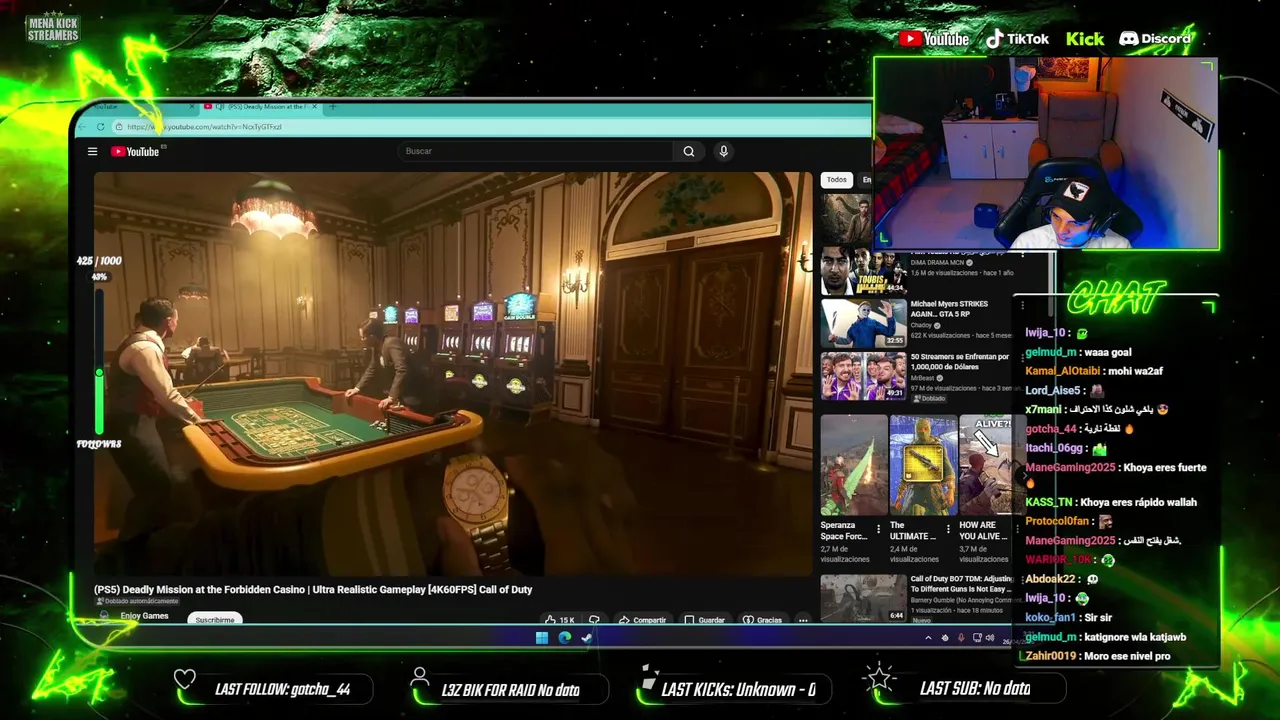The height and width of the screenshot is (720, 1280).
Task: Open Michael Myers STRIKES AGAIN video thumbnail
Action: (864, 323)
